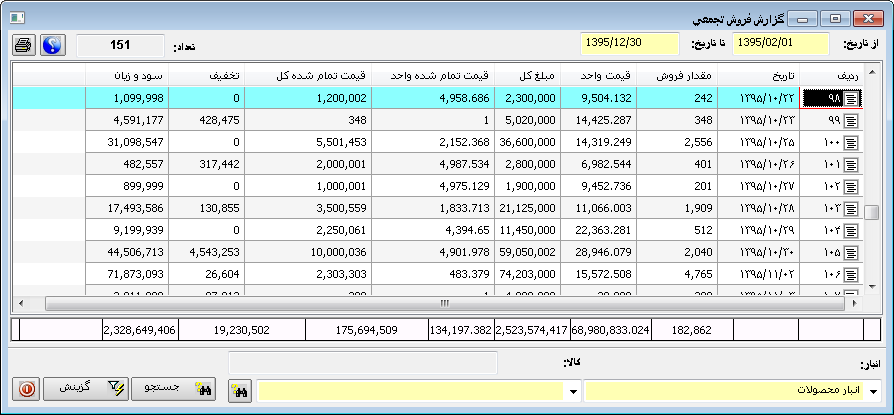Click the total profit 2,328,649,406 cell
The width and height of the screenshot is (894, 415).
coord(140,330)
